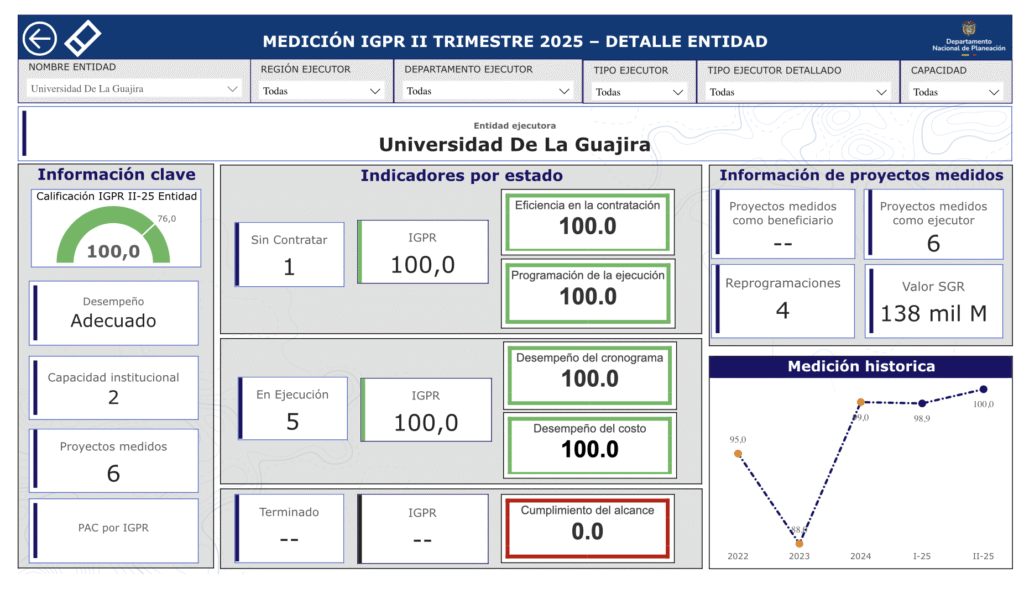
Task: Click the Terminado status card
Action: [290, 528]
